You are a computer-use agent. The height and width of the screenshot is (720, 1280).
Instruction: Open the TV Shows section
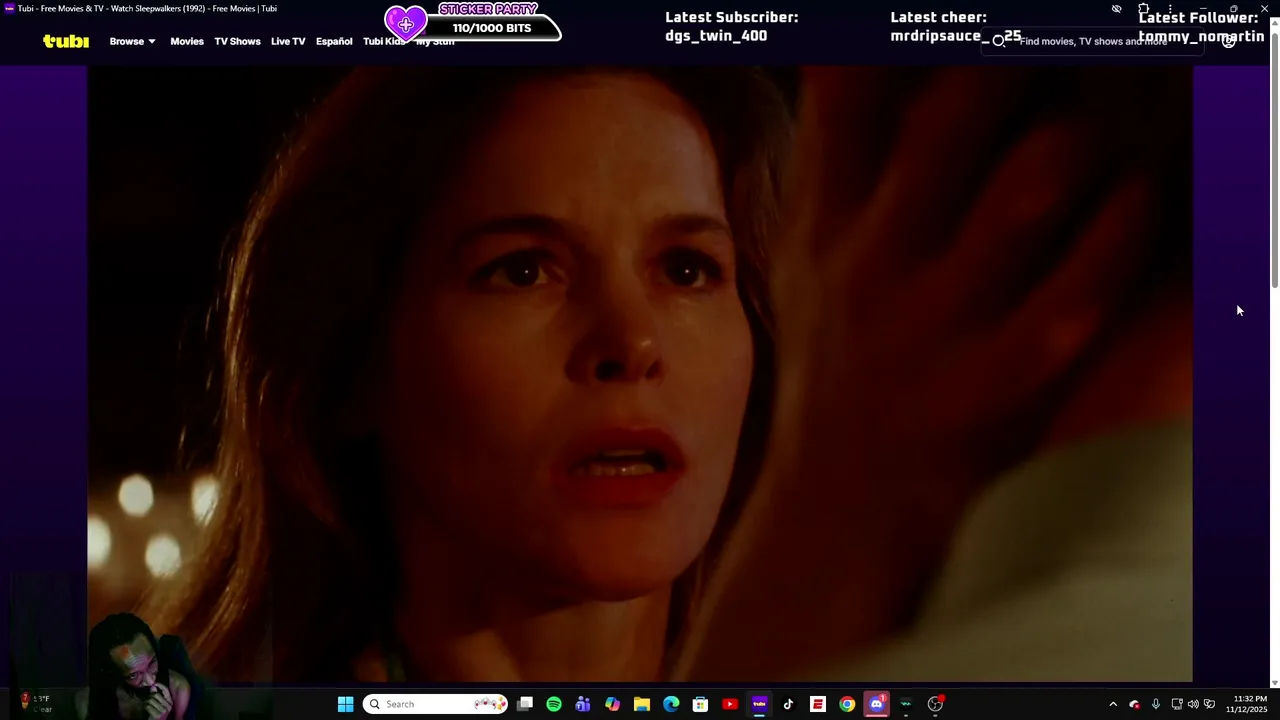(x=237, y=41)
